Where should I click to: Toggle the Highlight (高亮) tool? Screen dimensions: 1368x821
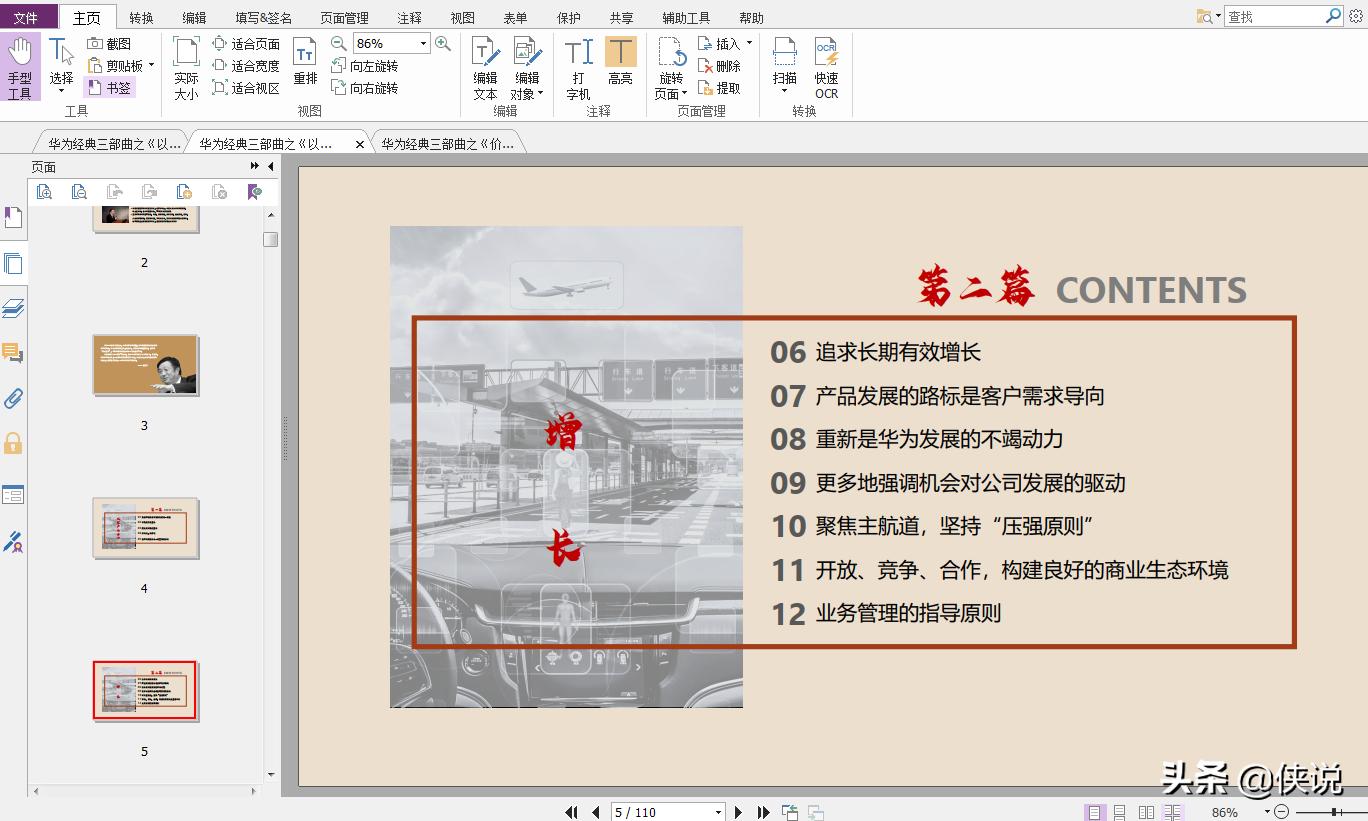[620, 61]
